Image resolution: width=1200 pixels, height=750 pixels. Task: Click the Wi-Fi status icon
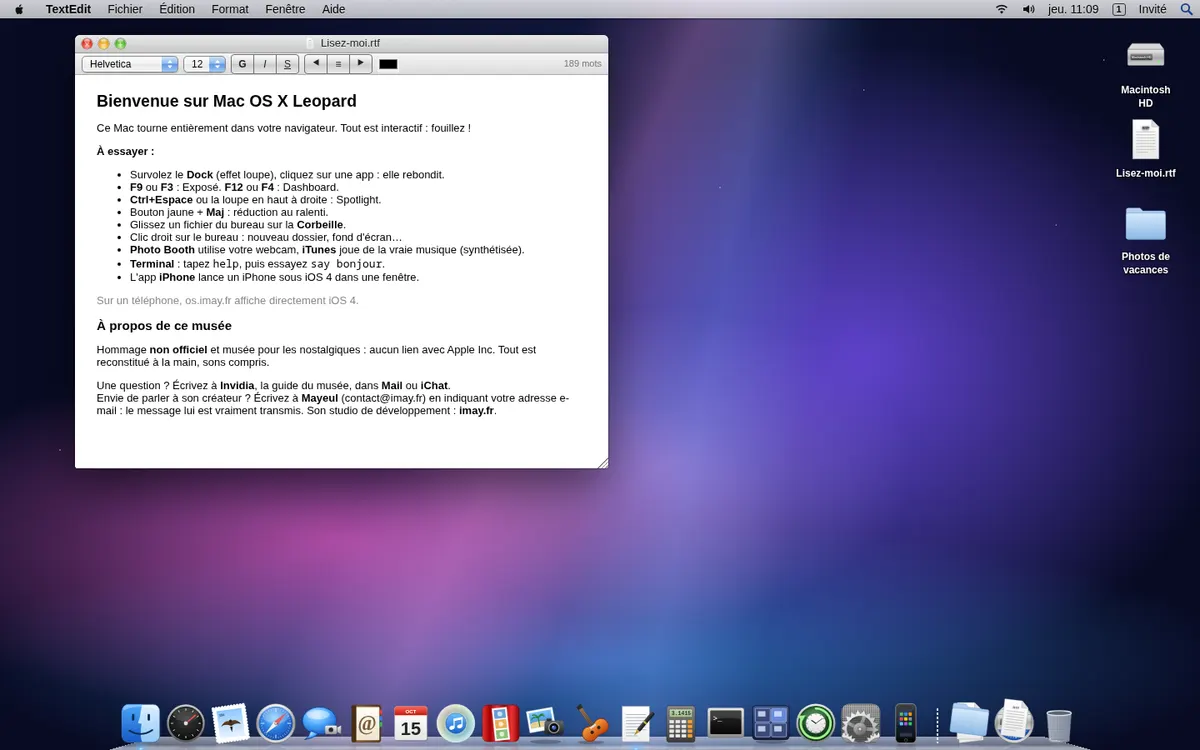pos(1001,9)
